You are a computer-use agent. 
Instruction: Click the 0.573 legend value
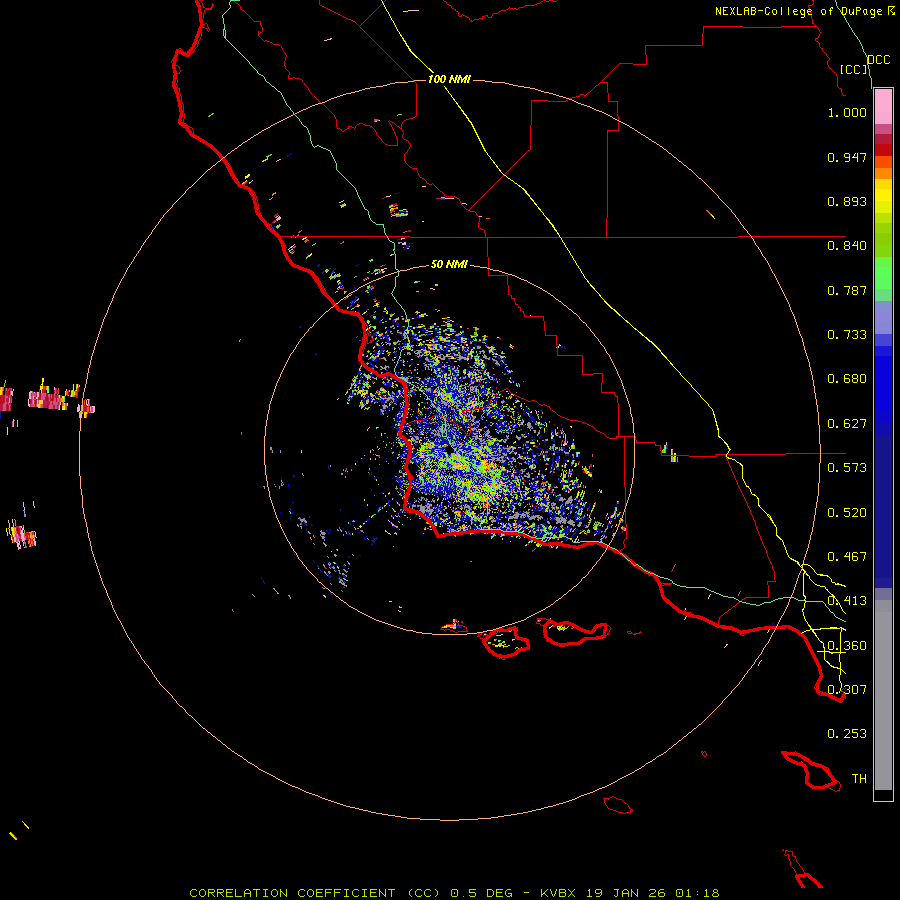pos(847,468)
